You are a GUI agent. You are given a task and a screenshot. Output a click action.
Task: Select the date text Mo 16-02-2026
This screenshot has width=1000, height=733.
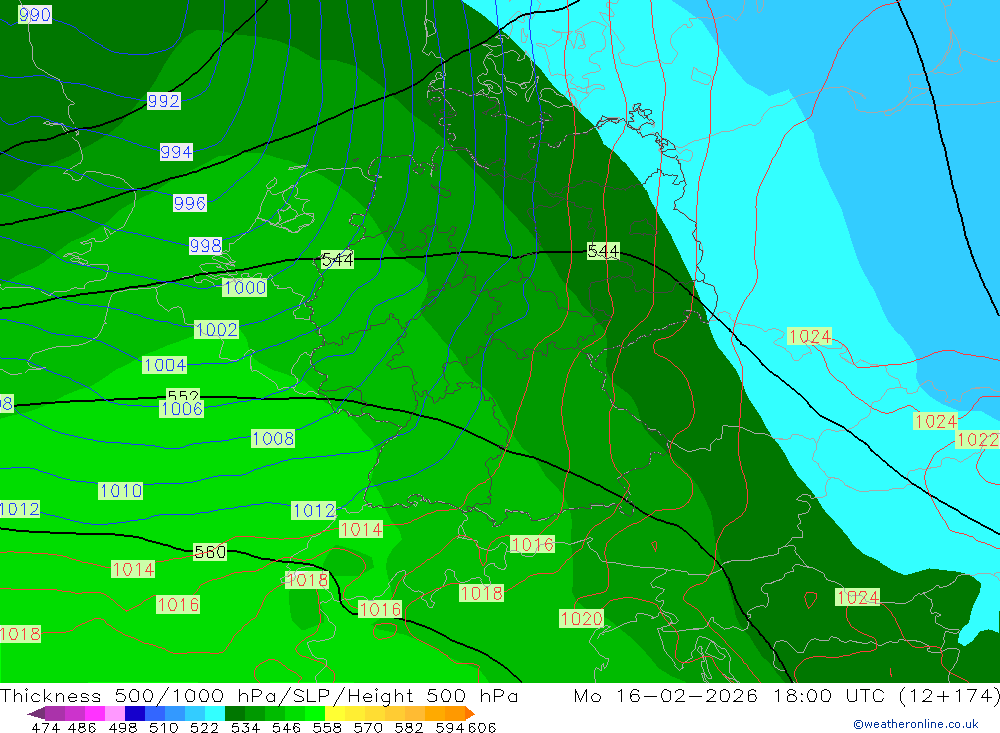pyautogui.click(x=666, y=695)
